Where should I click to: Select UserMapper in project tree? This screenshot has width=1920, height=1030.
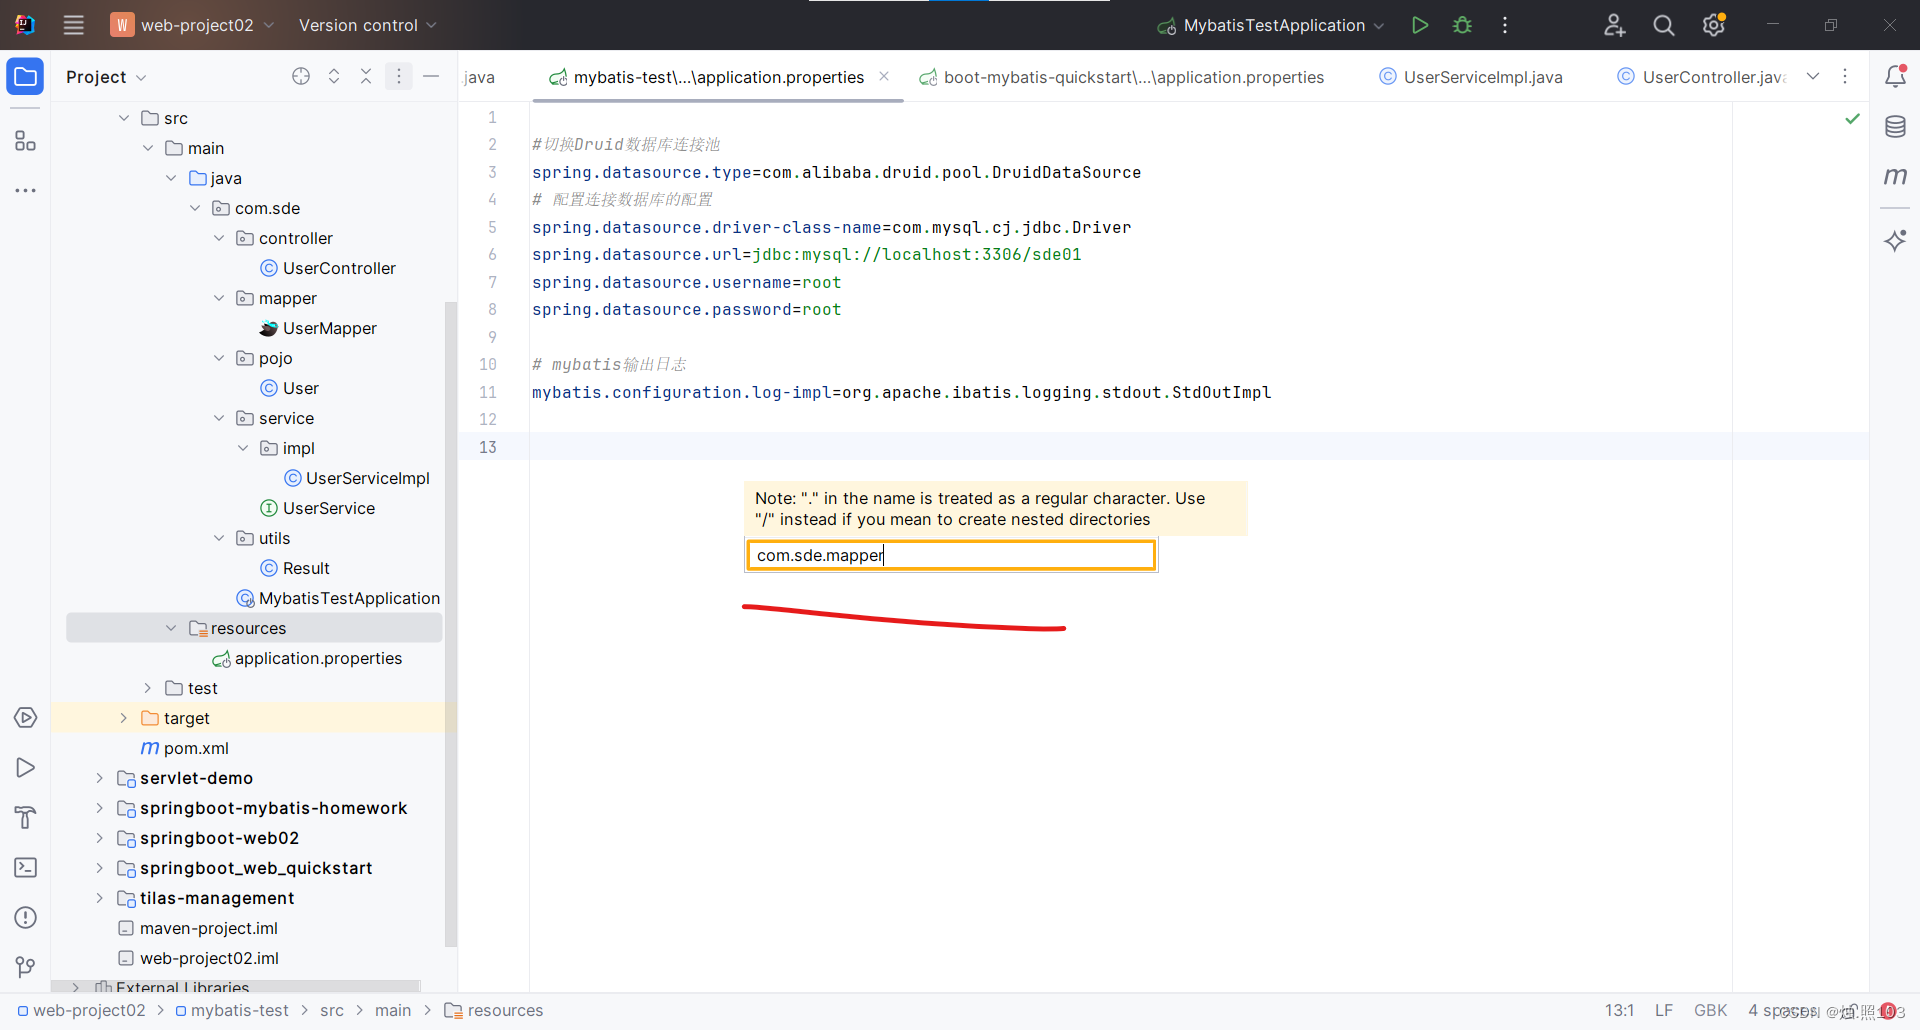click(317, 328)
